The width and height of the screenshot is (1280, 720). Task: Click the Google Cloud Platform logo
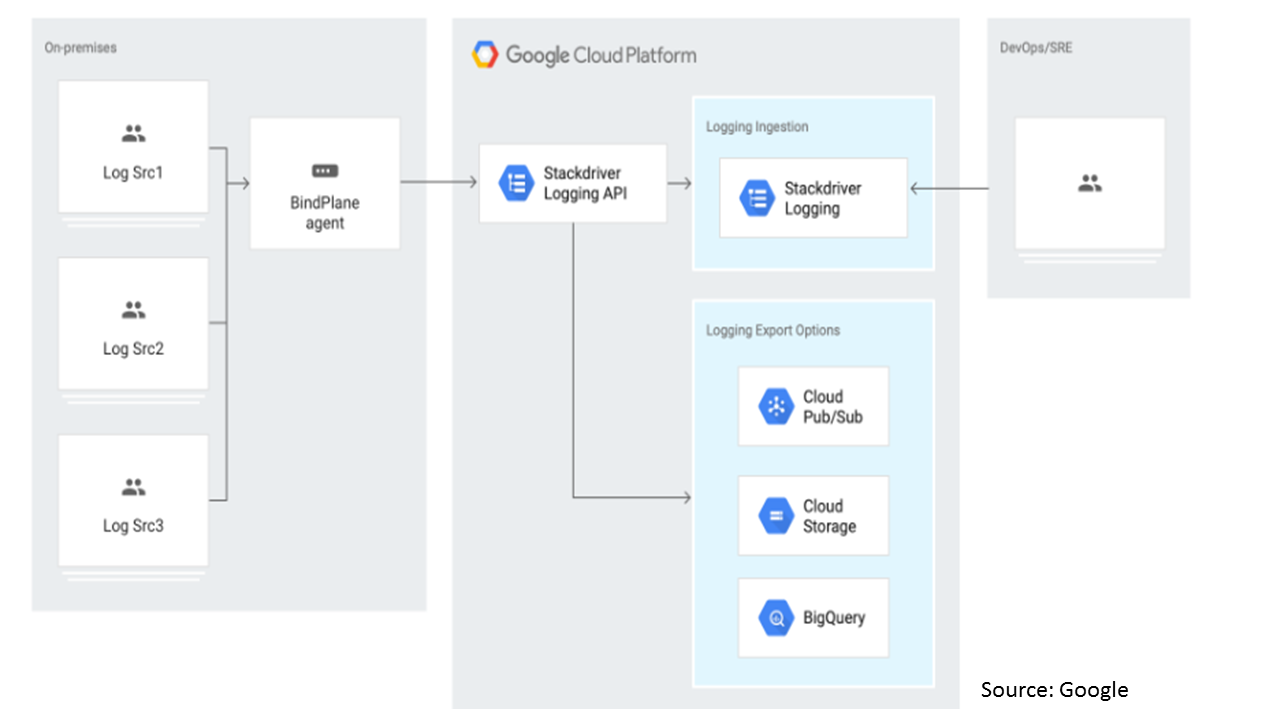coord(485,54)
